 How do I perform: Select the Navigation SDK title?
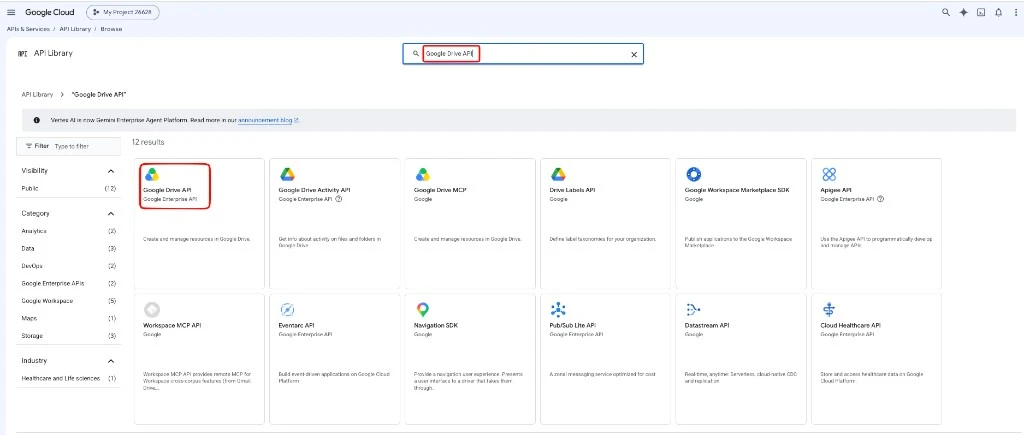point(436,325)
